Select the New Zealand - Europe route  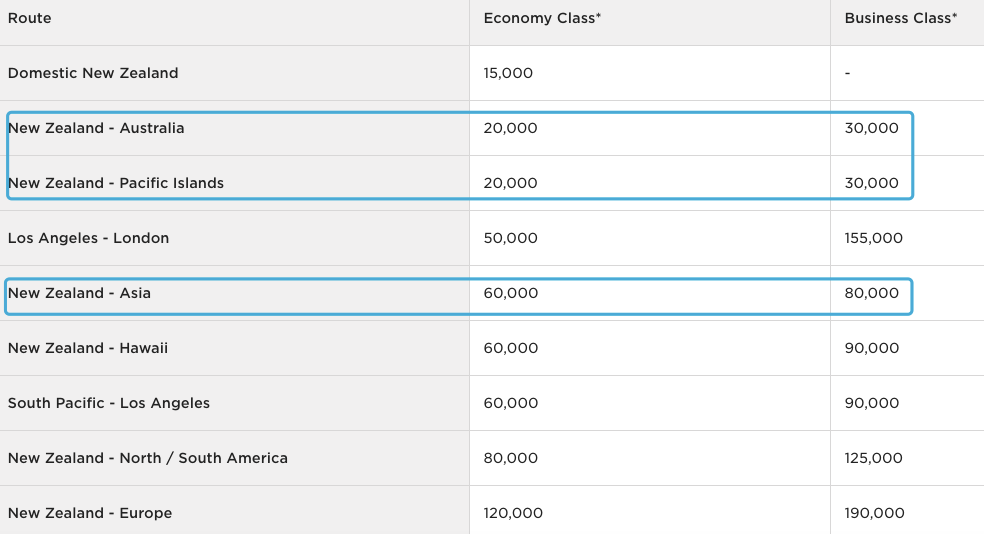[90, 513]
